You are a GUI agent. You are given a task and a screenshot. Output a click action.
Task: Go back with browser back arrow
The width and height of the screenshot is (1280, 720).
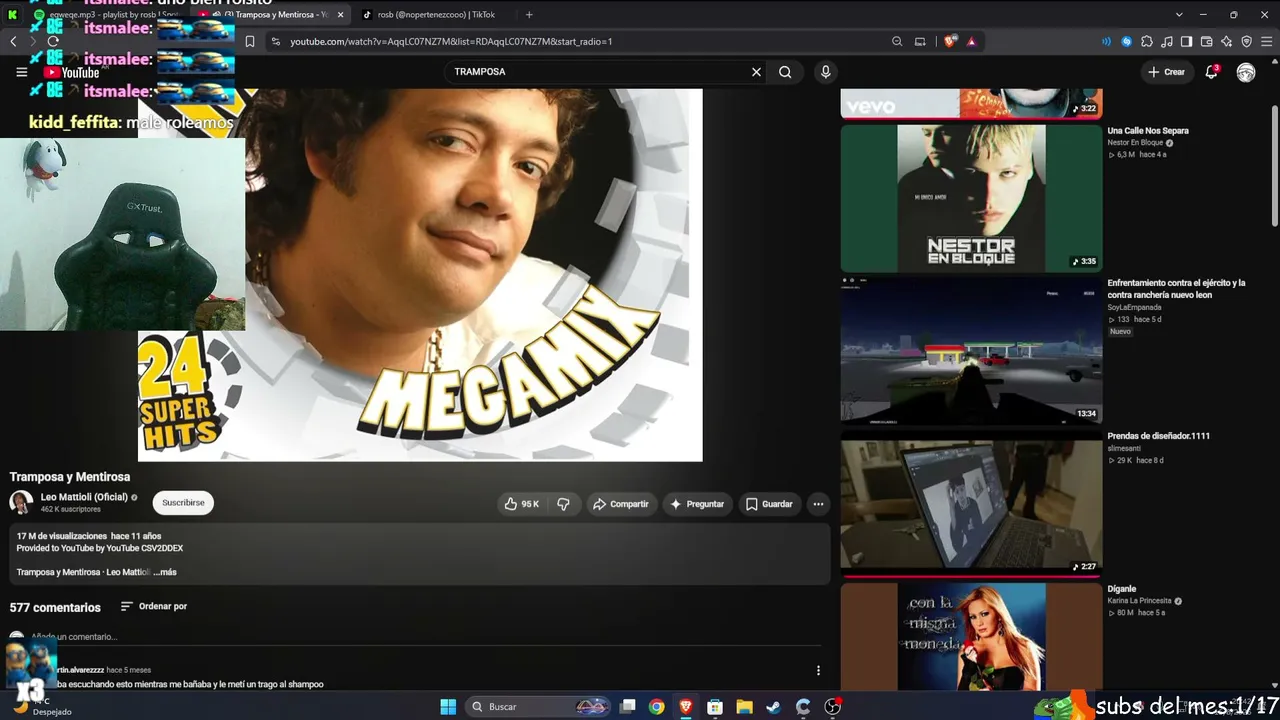tap(13, 42)
